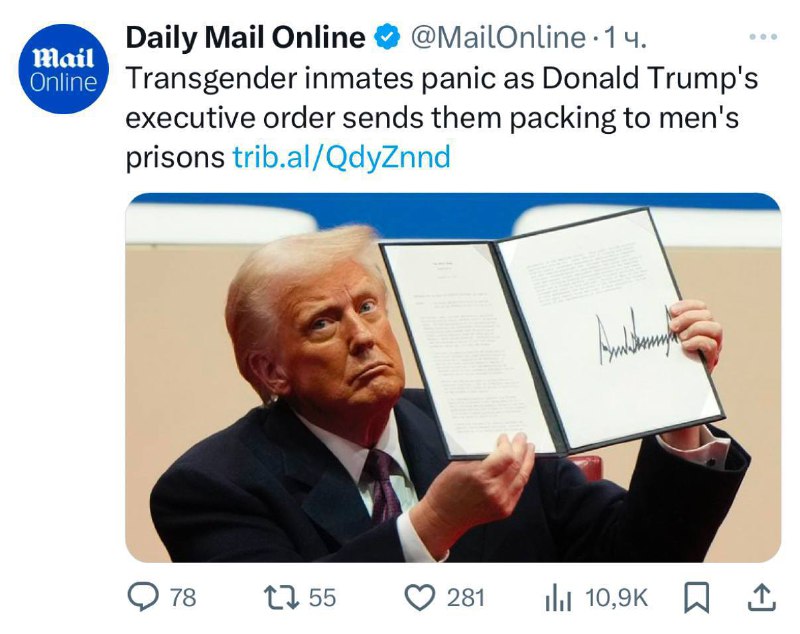800x634 pixels.
Task: Like the post with the heart icon
Action: click(420, 598)
